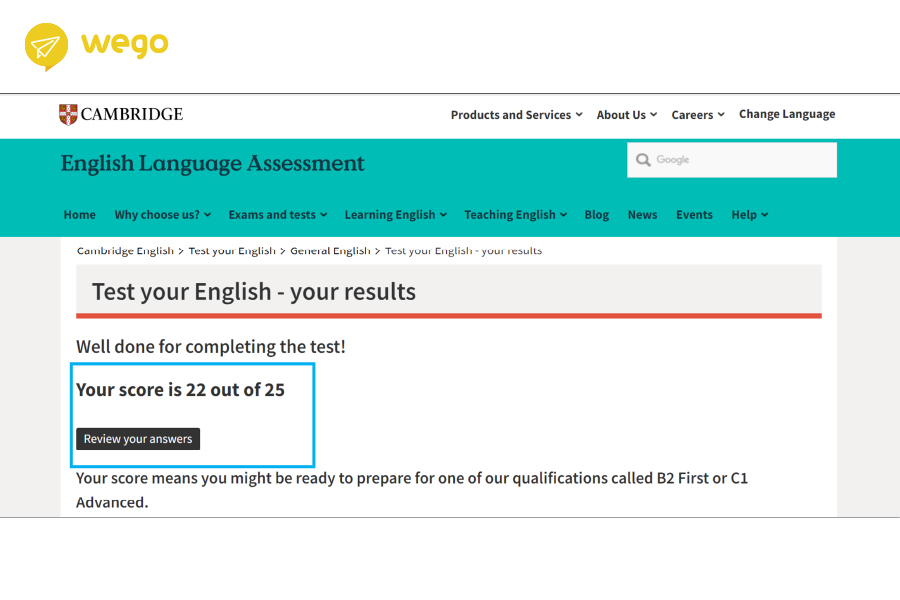Image resolution: width=900 pixels, height=600 pixels.
Task: Select News in the navigation bar
Action: (x=643, y=215)
